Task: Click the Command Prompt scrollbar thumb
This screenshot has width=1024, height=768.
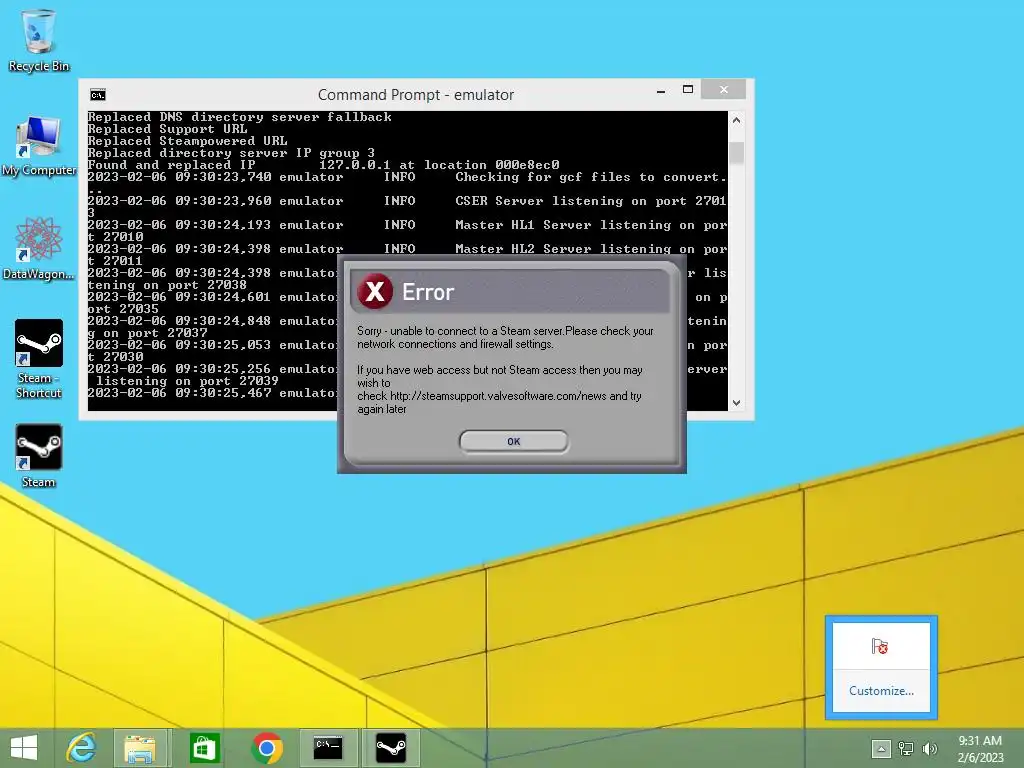Action: pyautogui.click(x=737, y=153)
